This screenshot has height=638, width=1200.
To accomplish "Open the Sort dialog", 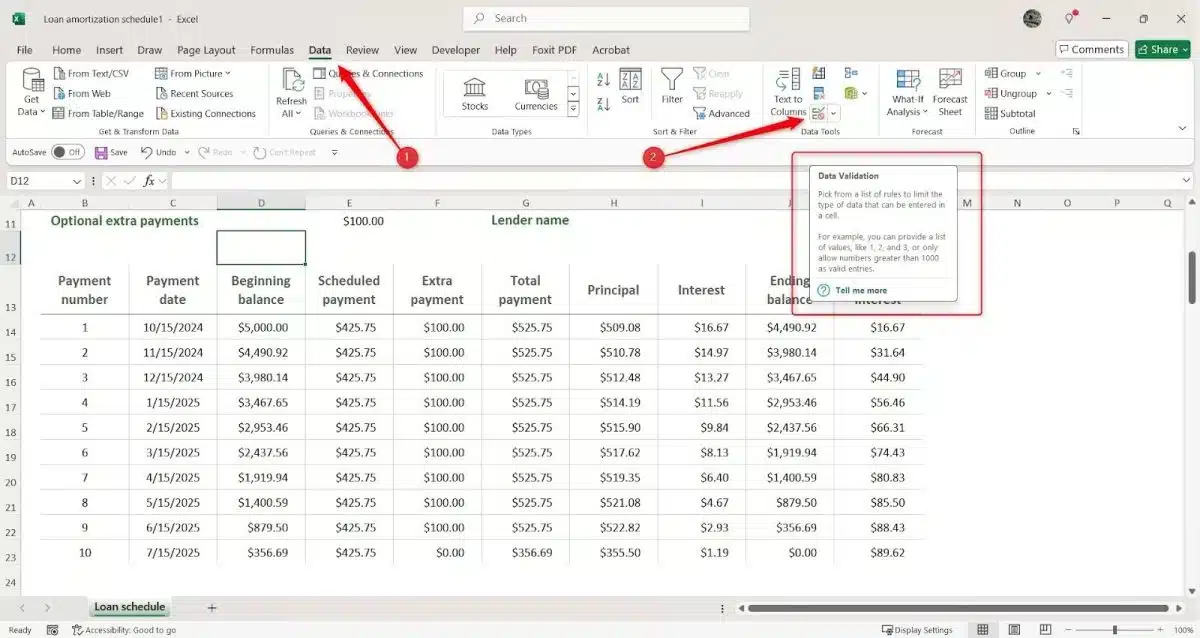I will point(630,86).
